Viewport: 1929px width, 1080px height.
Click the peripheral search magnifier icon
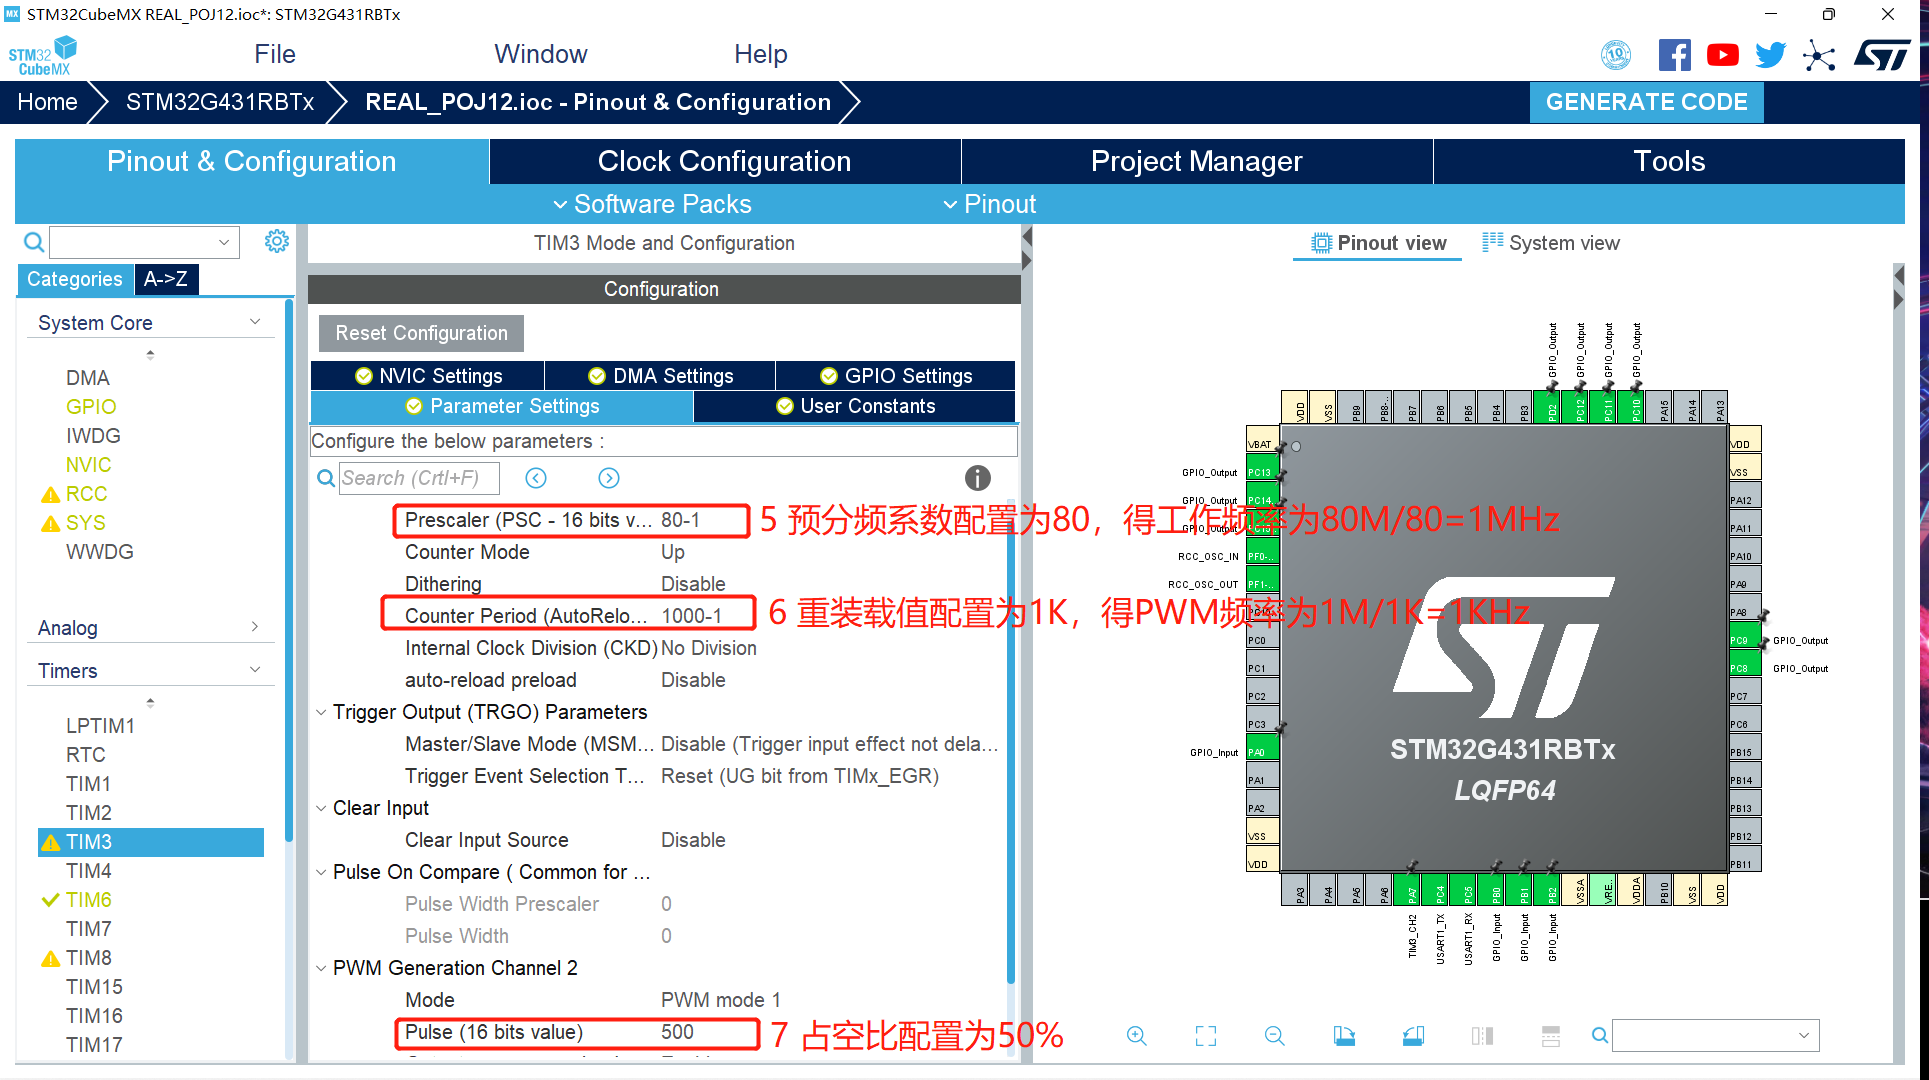(34, 242)
